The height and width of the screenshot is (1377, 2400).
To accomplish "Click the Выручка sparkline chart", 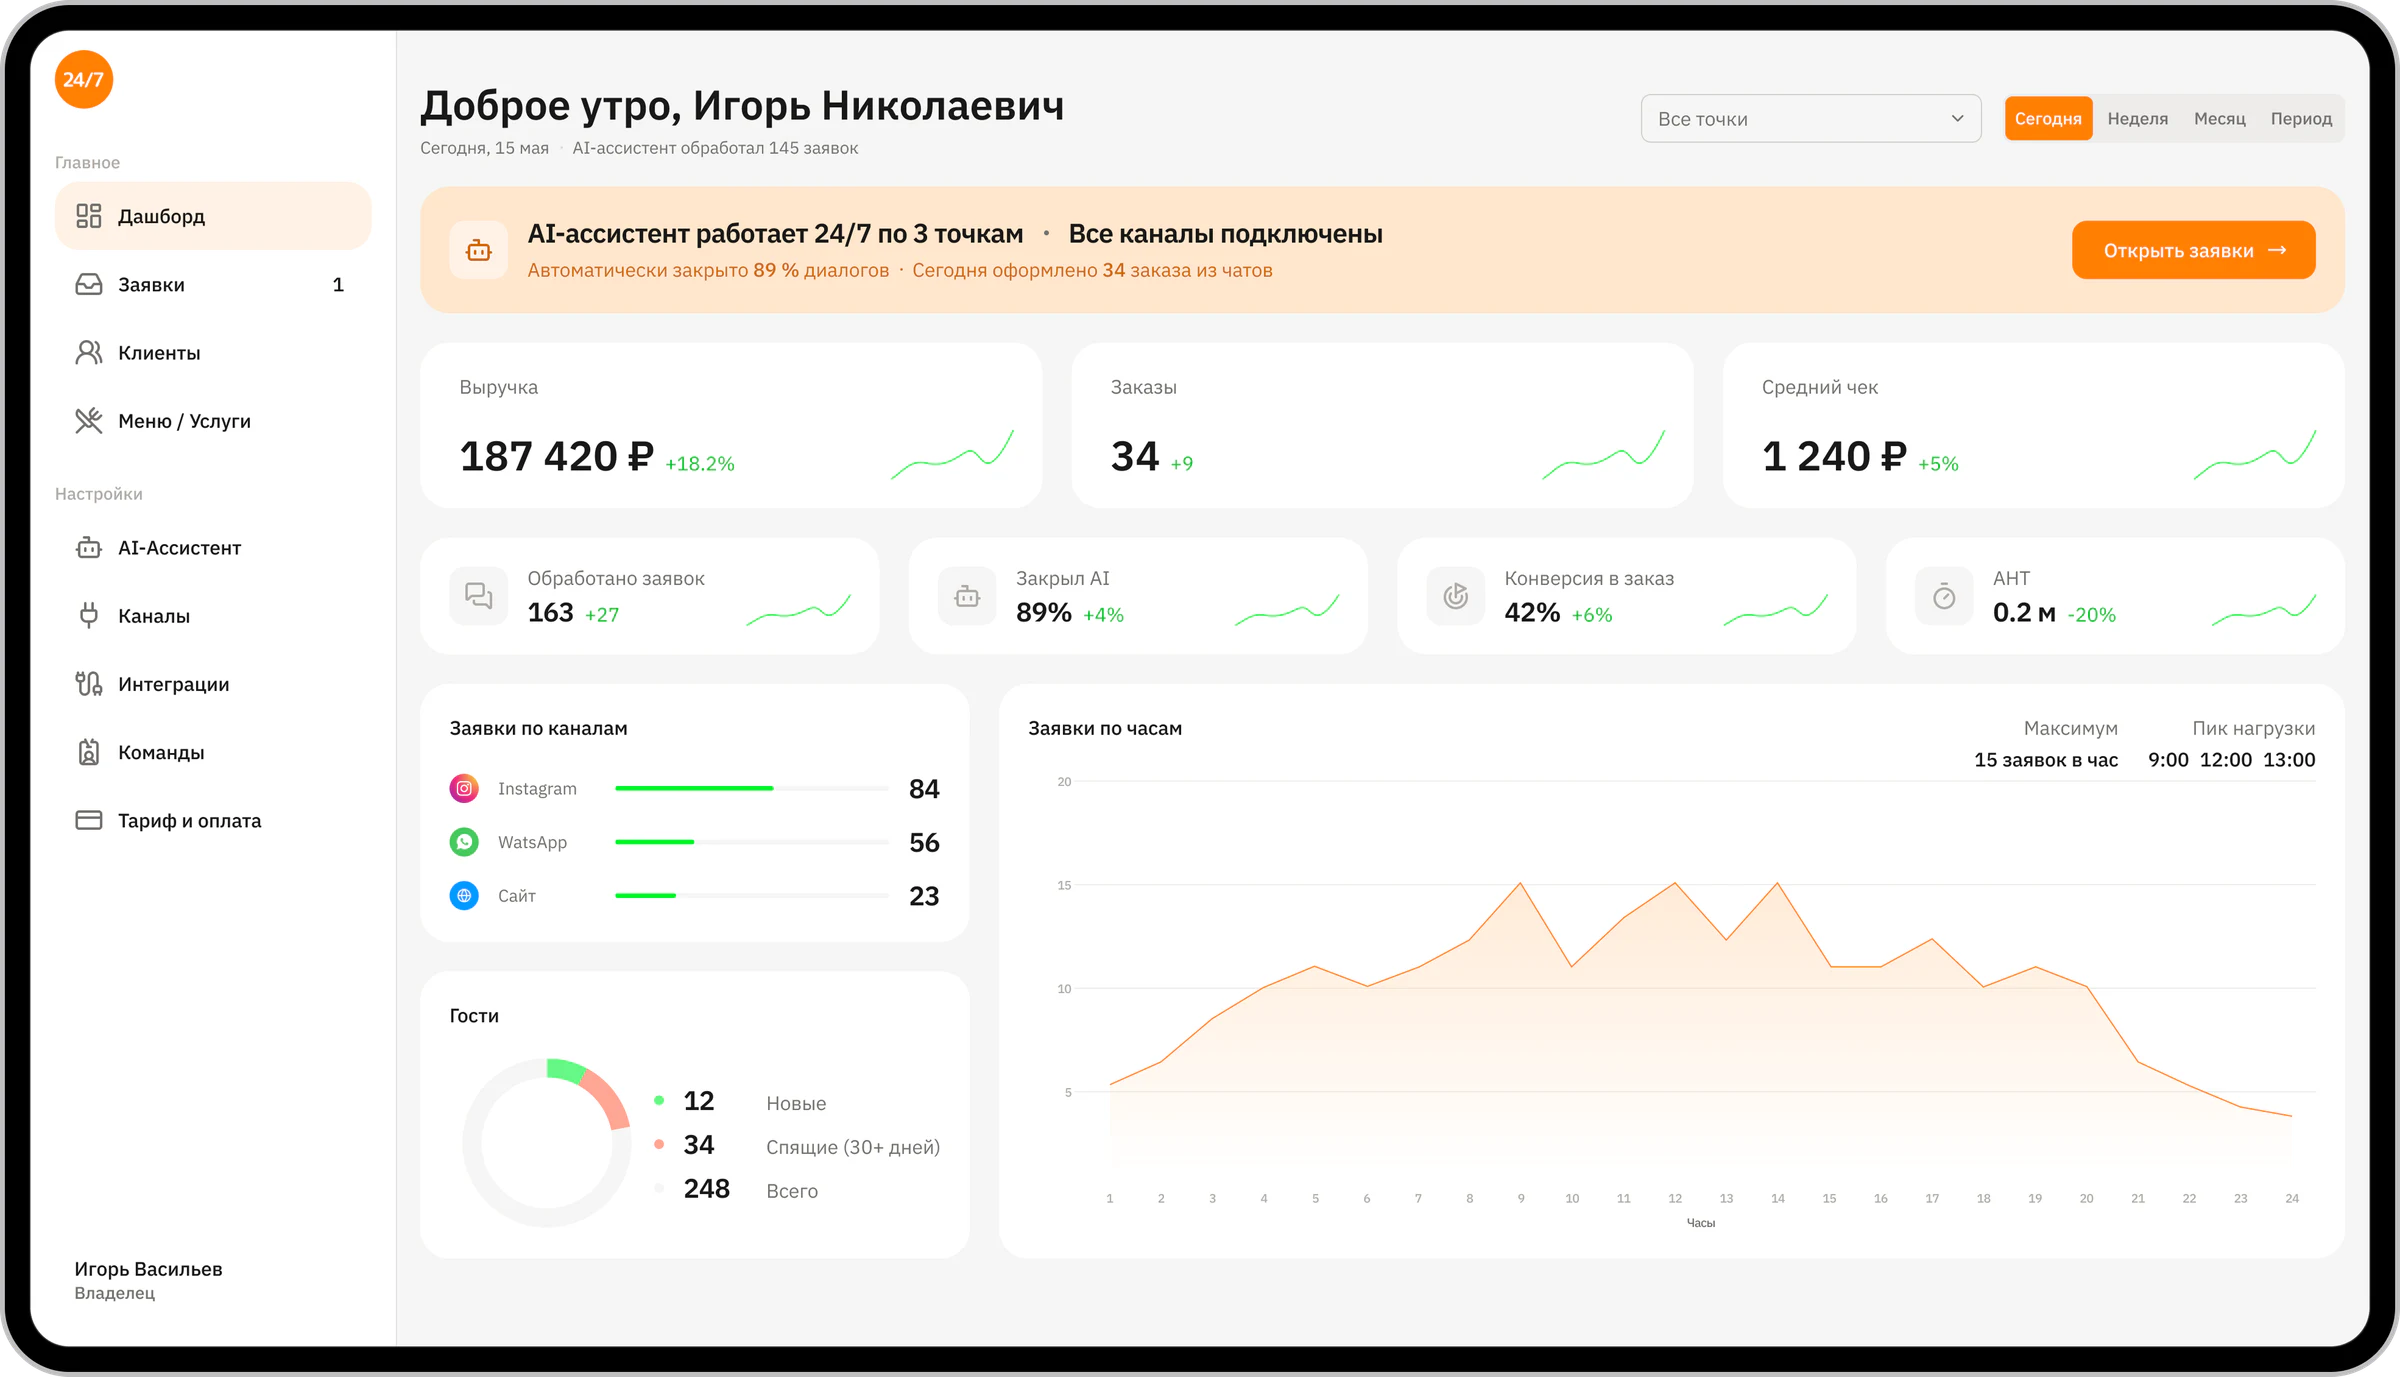I will 952,455.
